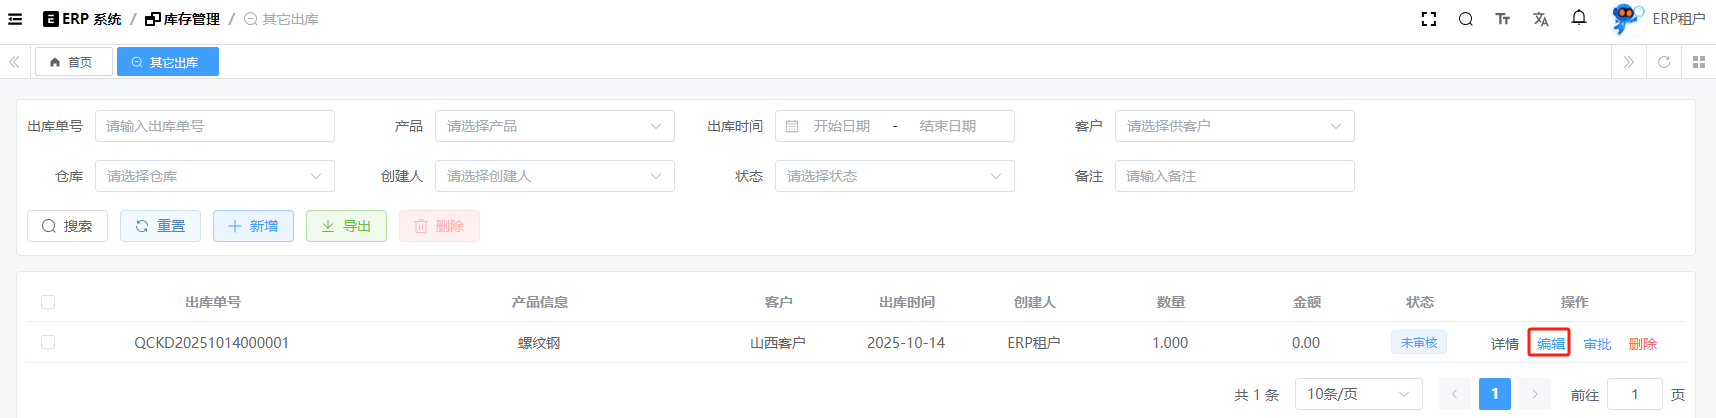Toggle the hamburger sidebar menu icon
1716x418 pixels.
coord(15,19)
